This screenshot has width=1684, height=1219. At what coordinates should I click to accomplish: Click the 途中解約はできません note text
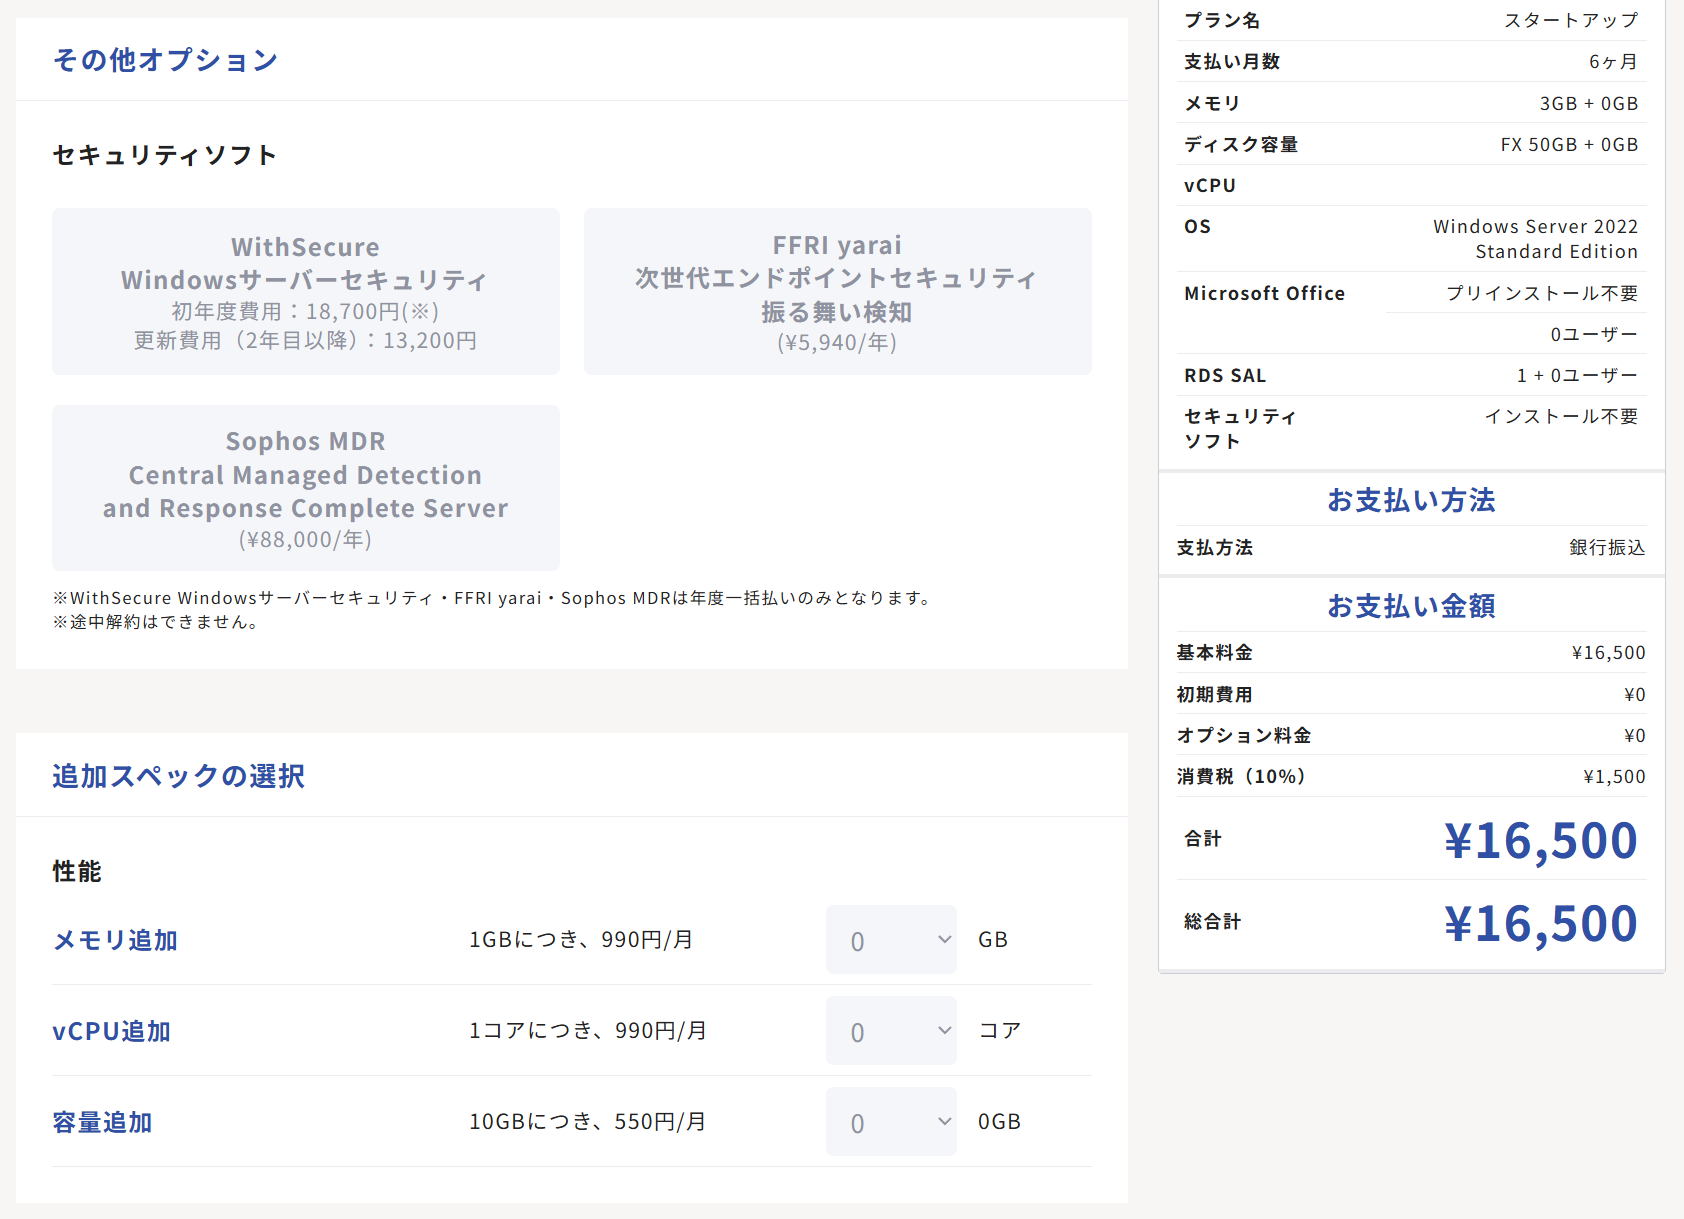pyautogui.click(x=157, y=622)
